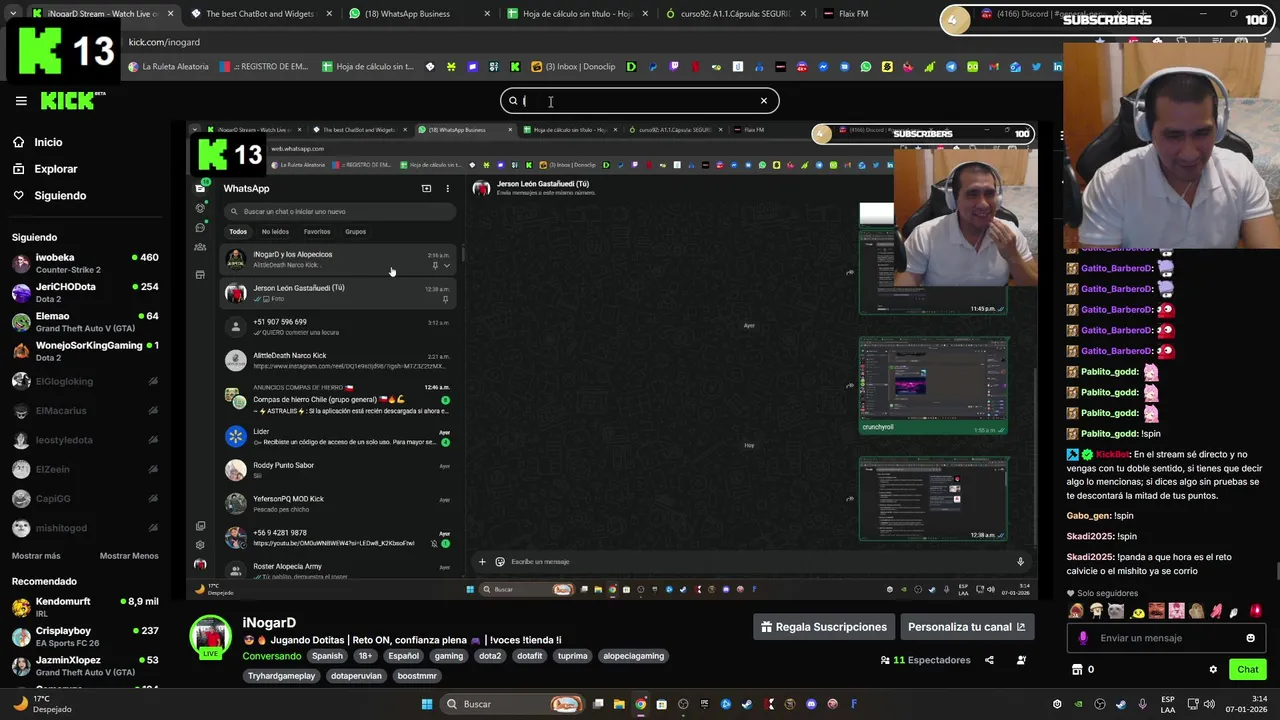Open the Kick hamburger menu
The height and width of the screenshot is (720, 1280).
click(x=21, y=101)
